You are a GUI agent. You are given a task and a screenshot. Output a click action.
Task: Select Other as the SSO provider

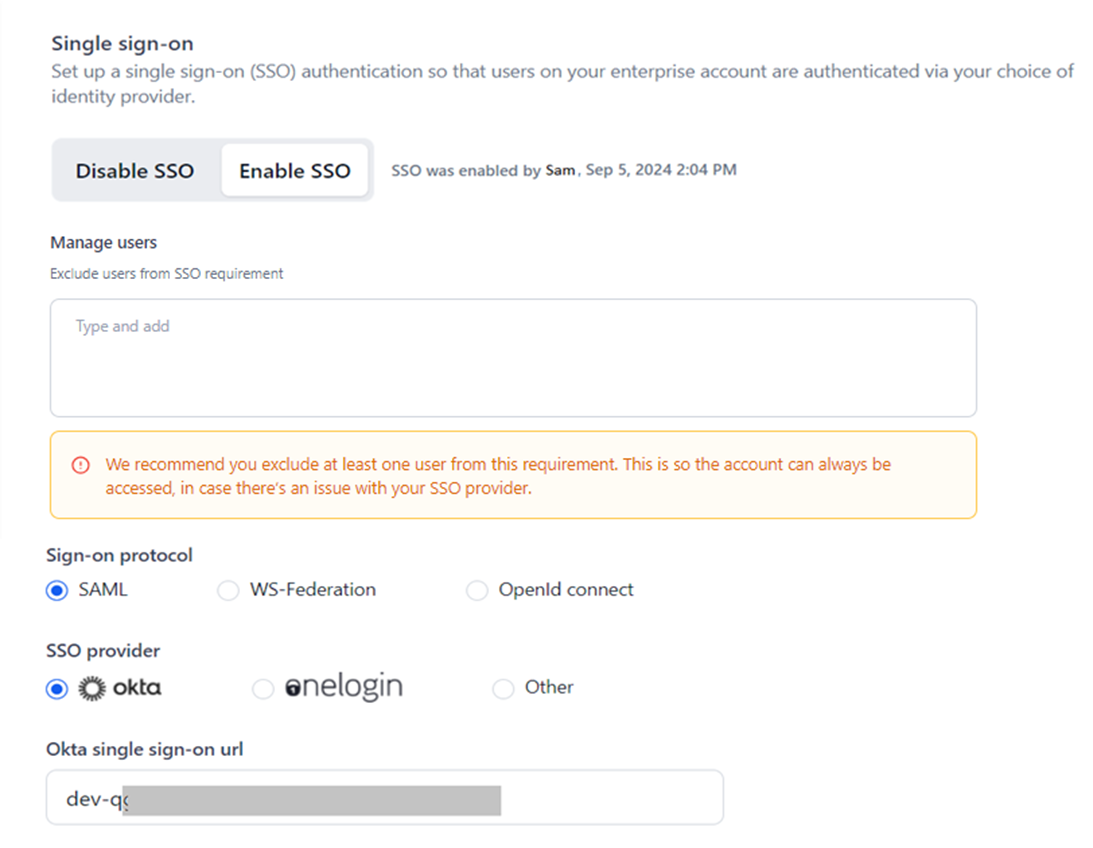click(503, 688)
